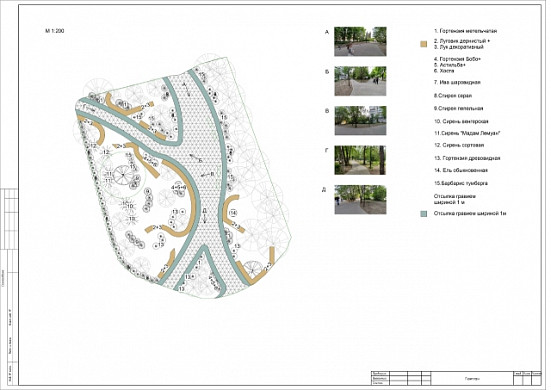Viewport: 551px width, 390px height.
Task: Pick the tan legend swatch beside Луговик дернистый
Action: pos(423,44)
